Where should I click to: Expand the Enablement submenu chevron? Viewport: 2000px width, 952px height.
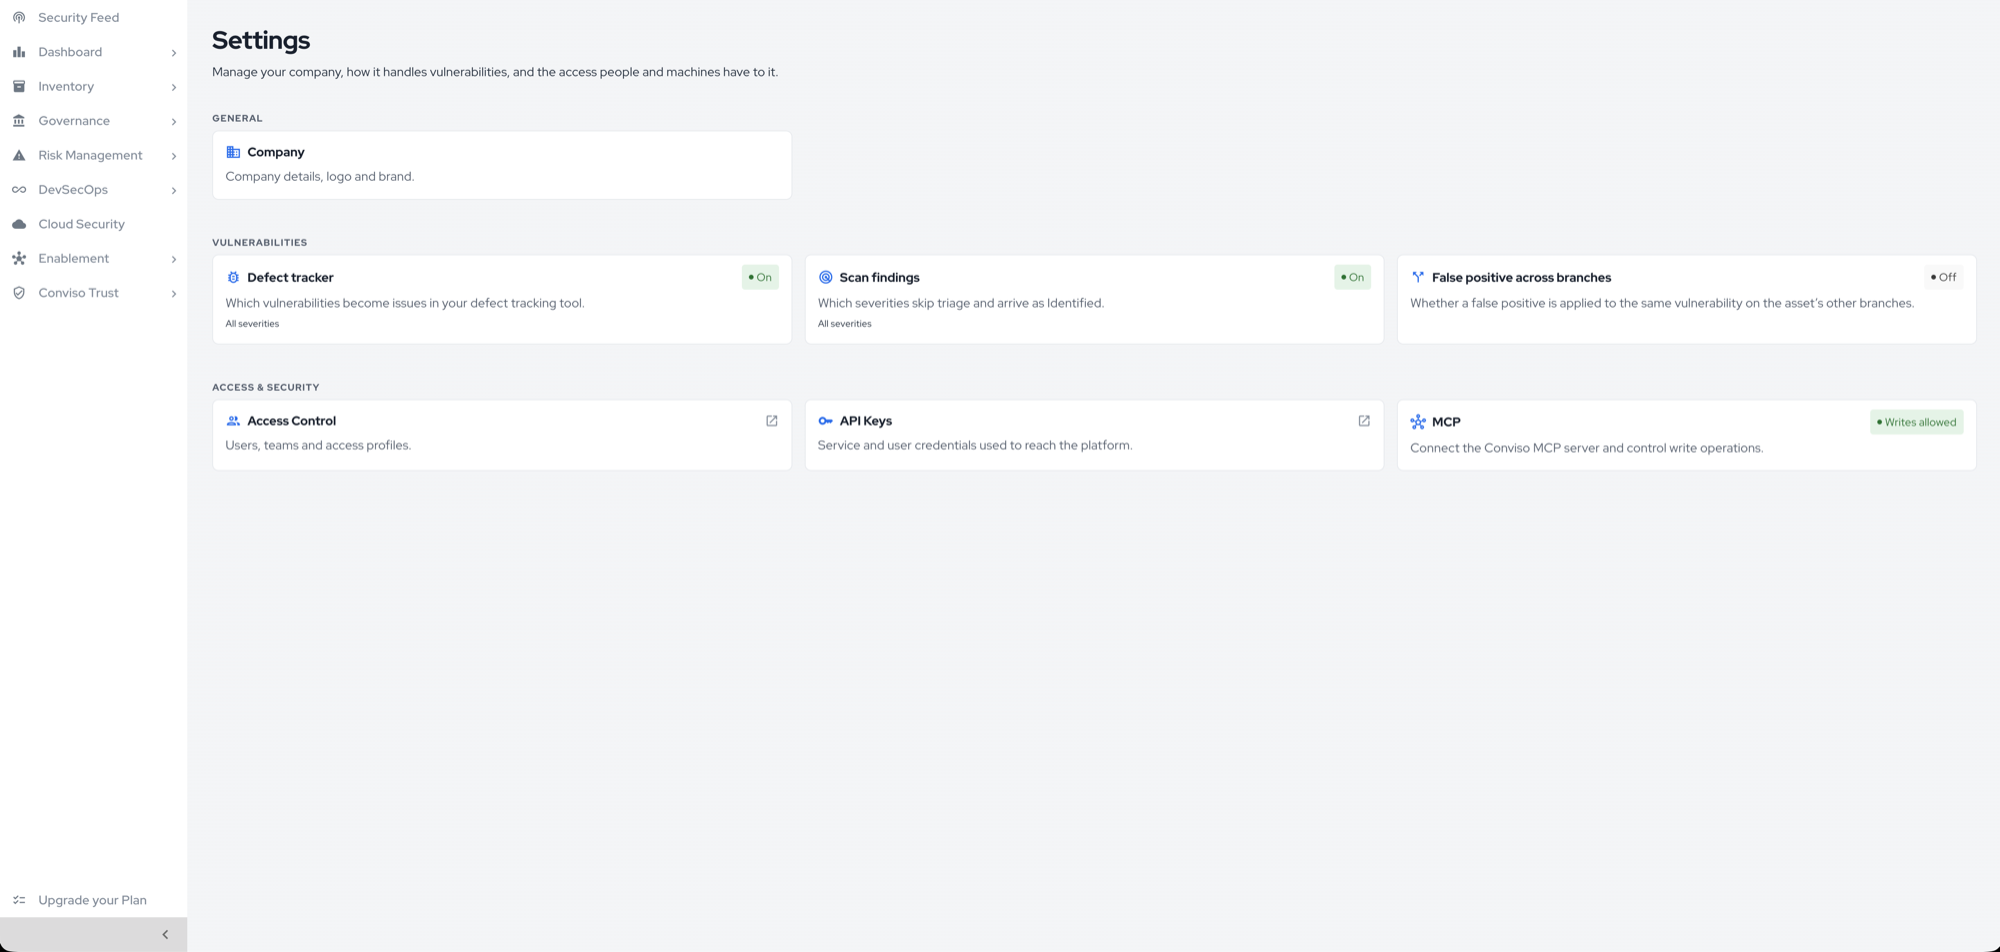174,259
